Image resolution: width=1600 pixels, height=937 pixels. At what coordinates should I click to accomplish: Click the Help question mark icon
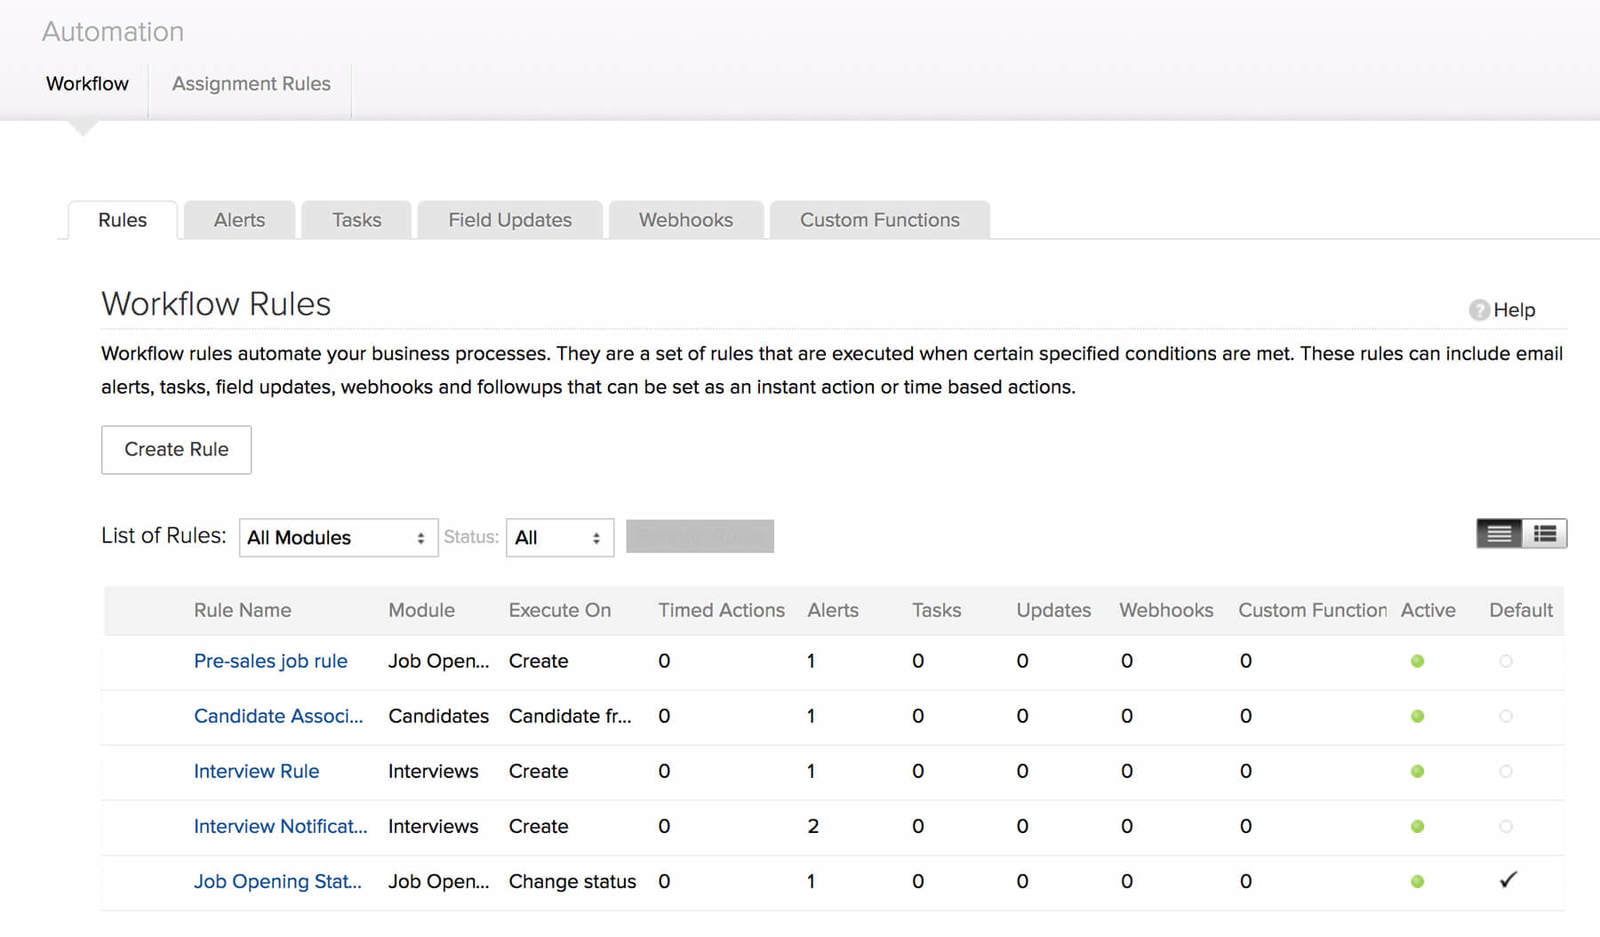coord(1478,310)
